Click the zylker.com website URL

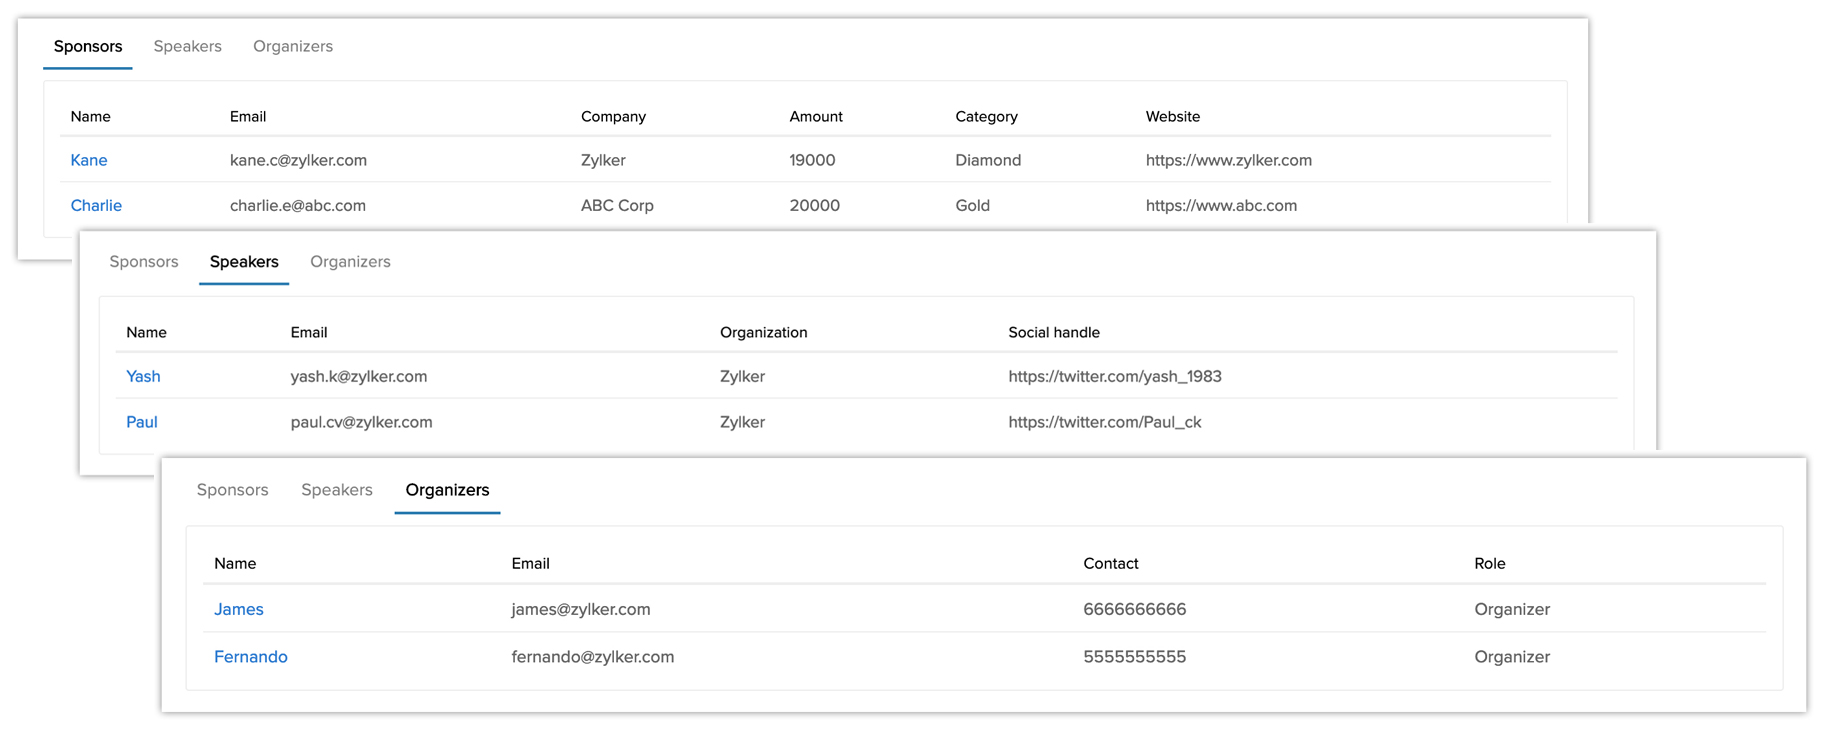coord(1228,160)
